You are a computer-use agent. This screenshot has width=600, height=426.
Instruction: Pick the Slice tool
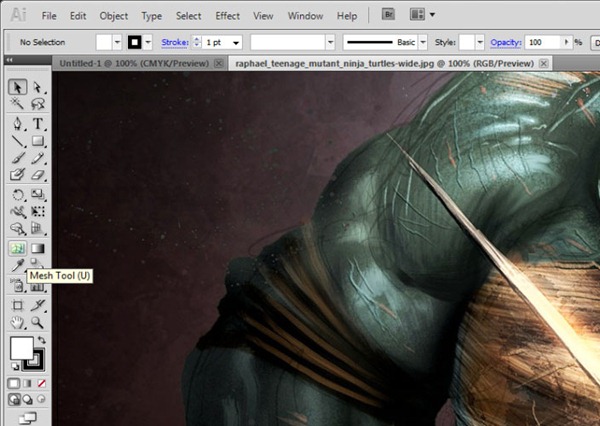38,305
